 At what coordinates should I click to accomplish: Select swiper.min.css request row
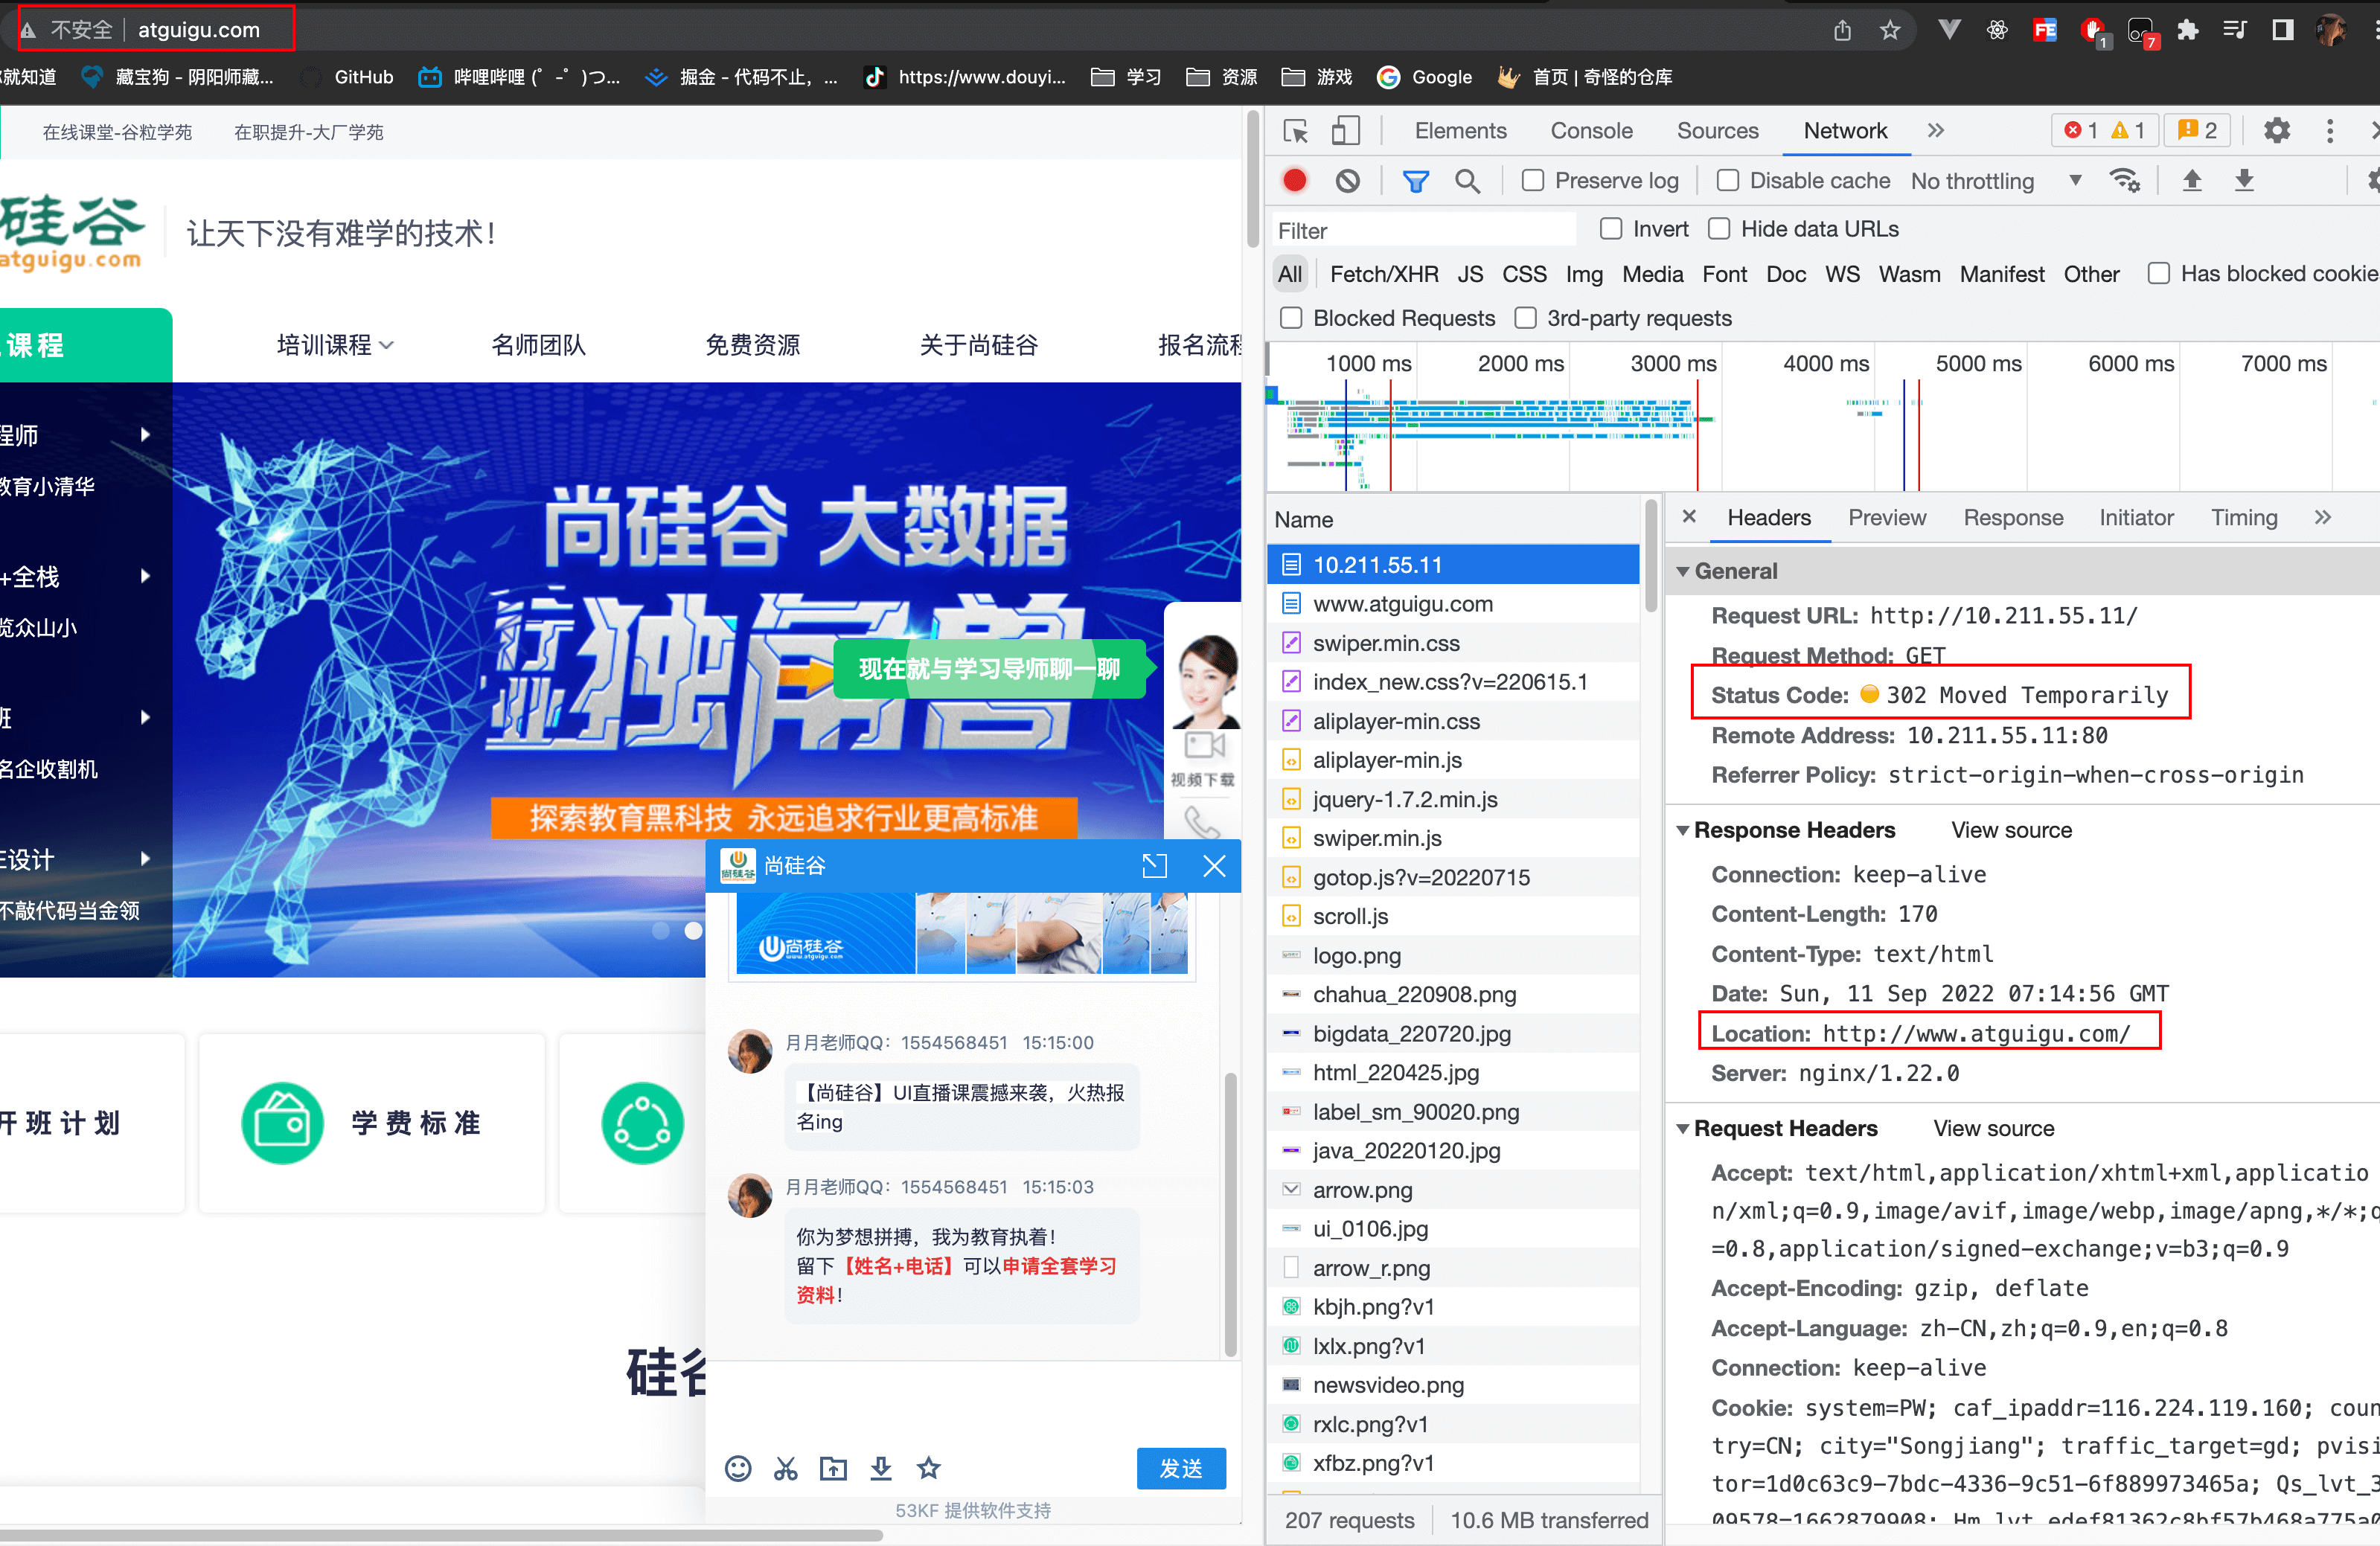point(1452,643)
